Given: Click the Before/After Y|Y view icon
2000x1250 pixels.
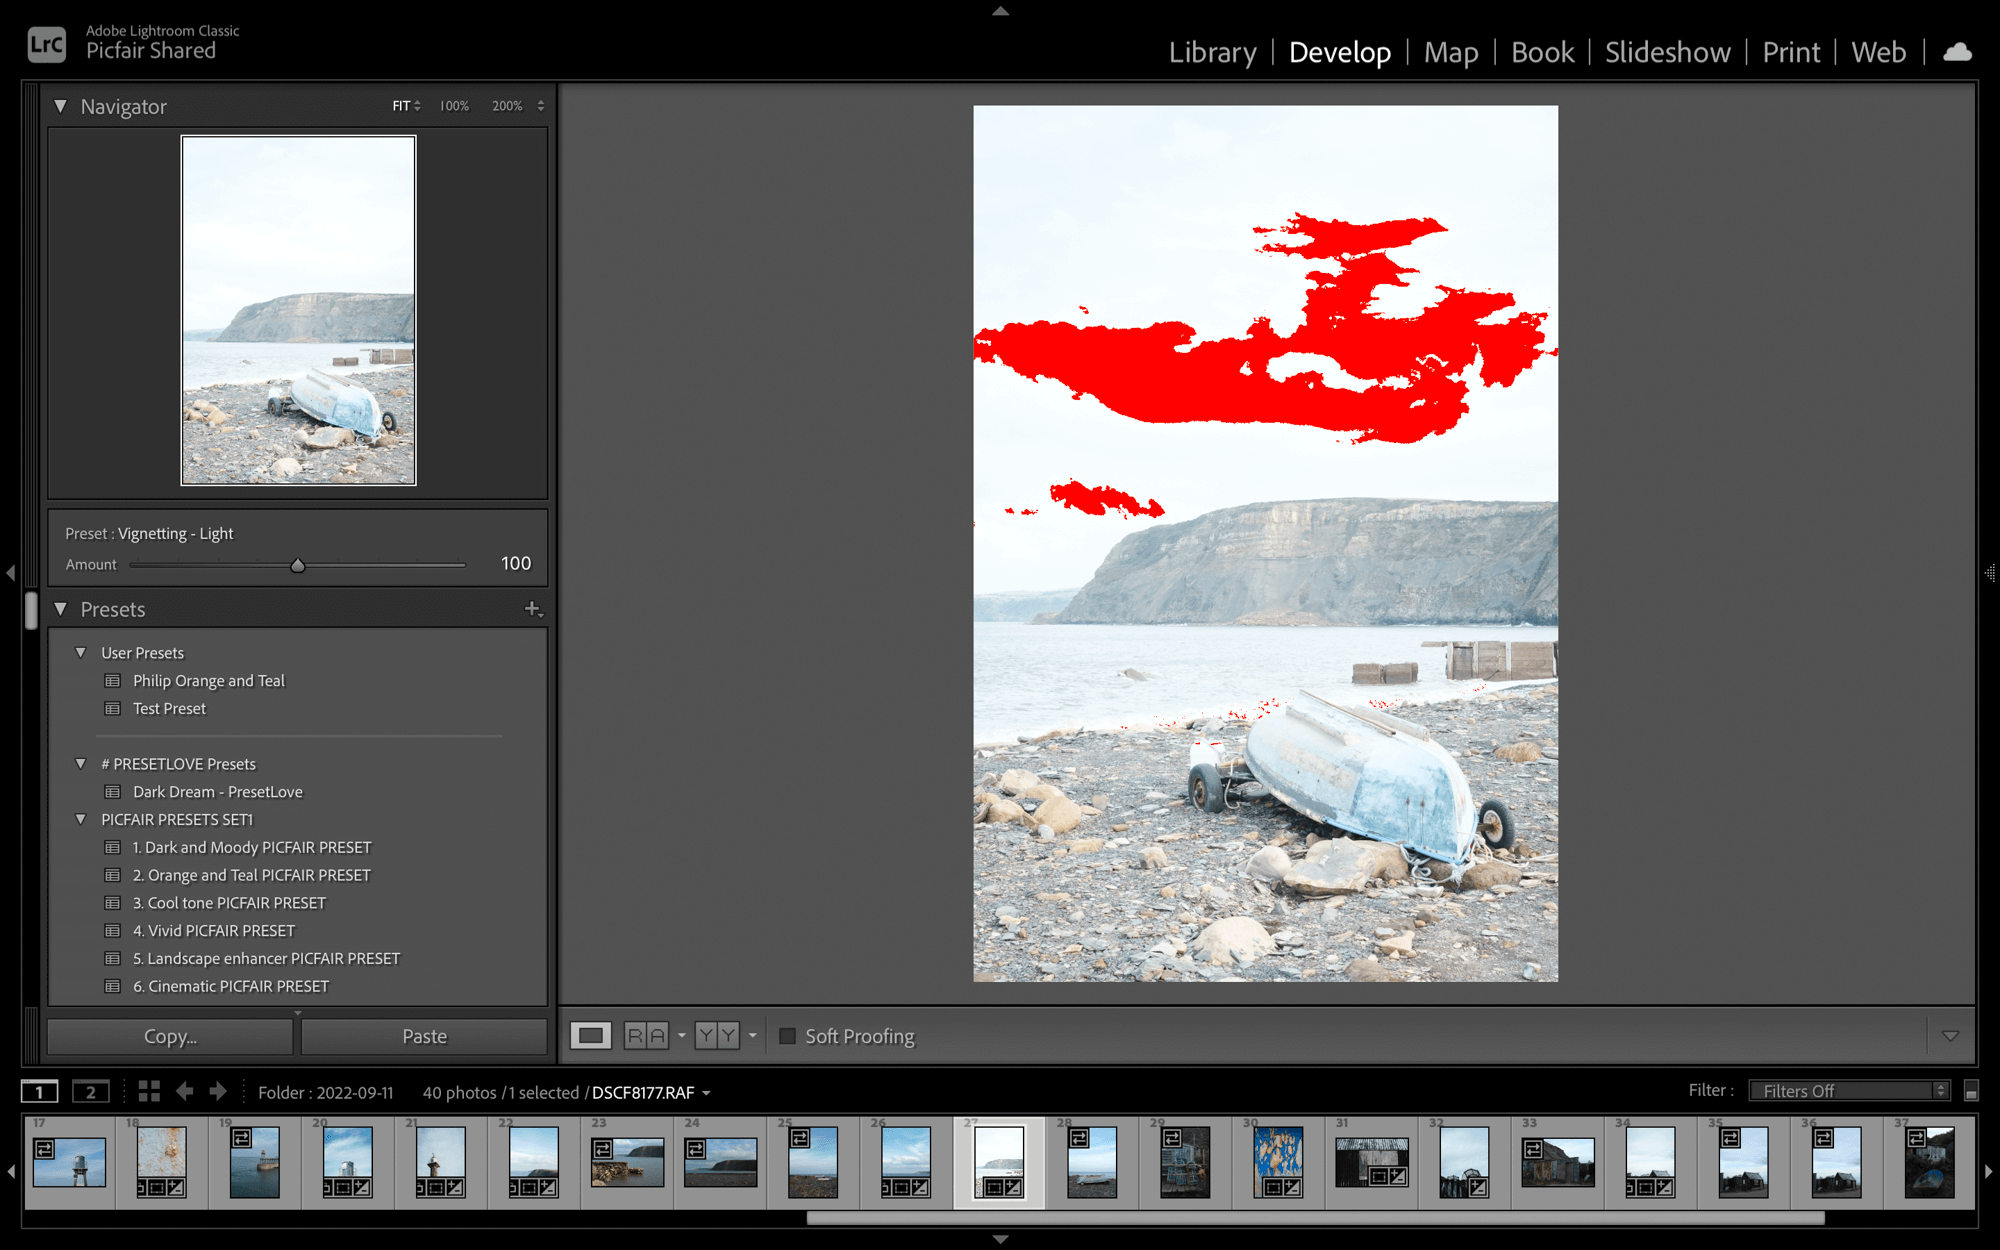Looking at the screenshot, I should pos(717,1036).
